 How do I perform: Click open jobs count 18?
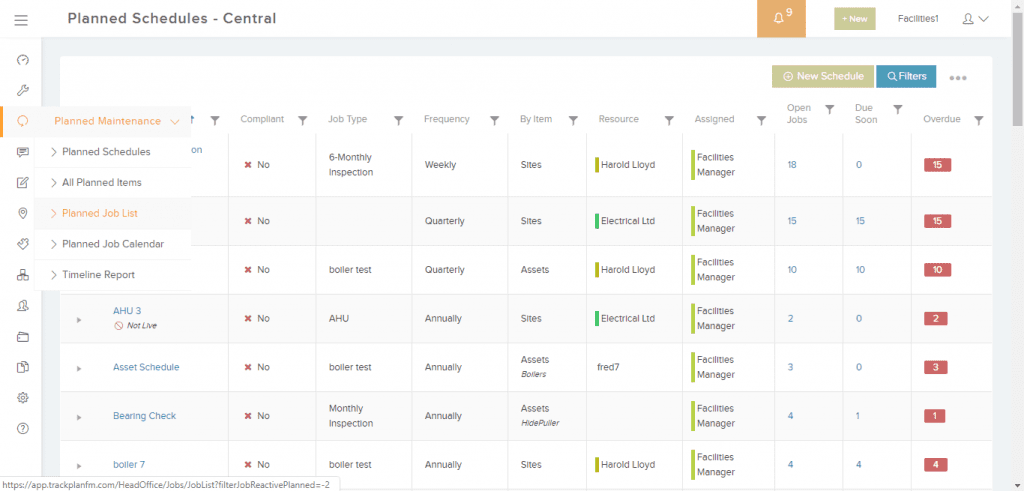[x=792, y=165]
